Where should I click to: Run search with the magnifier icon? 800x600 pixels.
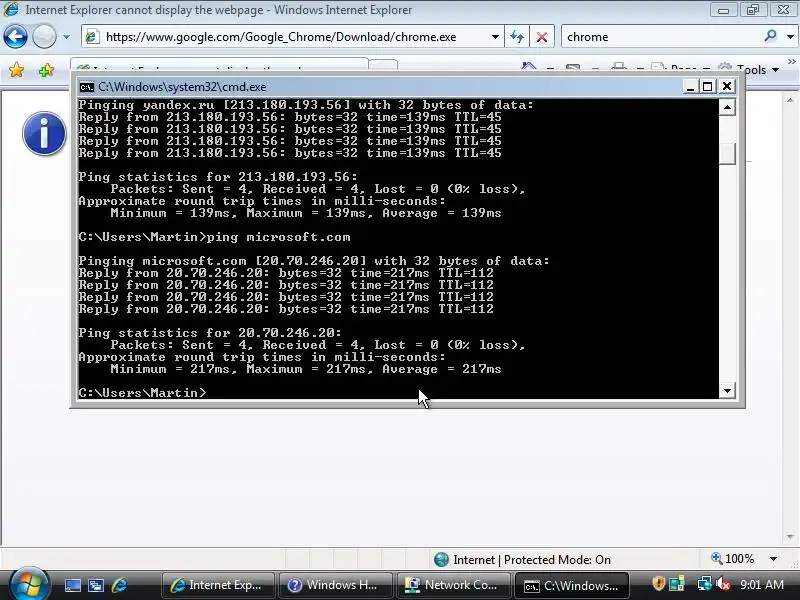pos(771,36)
